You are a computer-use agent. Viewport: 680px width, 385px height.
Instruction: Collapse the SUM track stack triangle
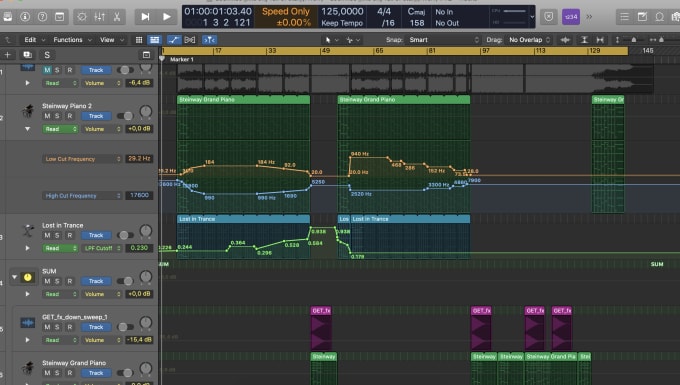(14, 277)
